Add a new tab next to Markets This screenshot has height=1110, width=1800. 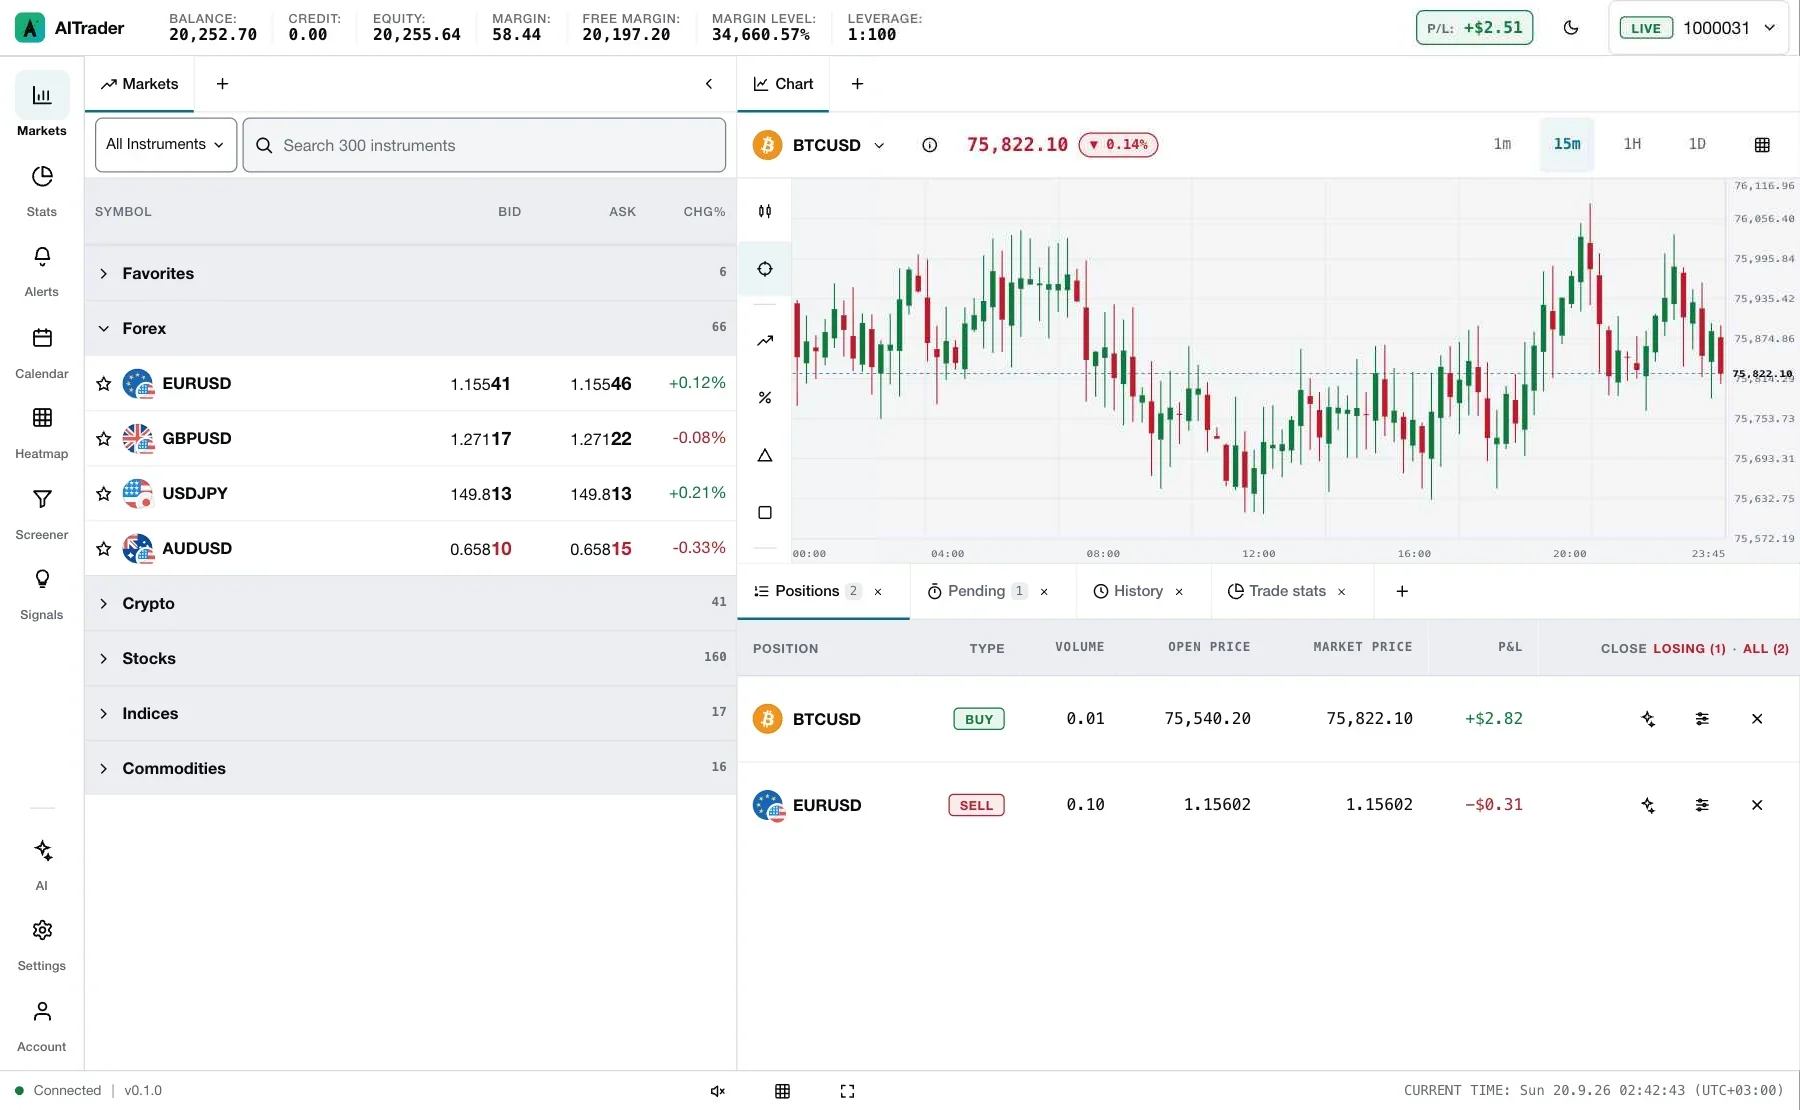[222, 84]
